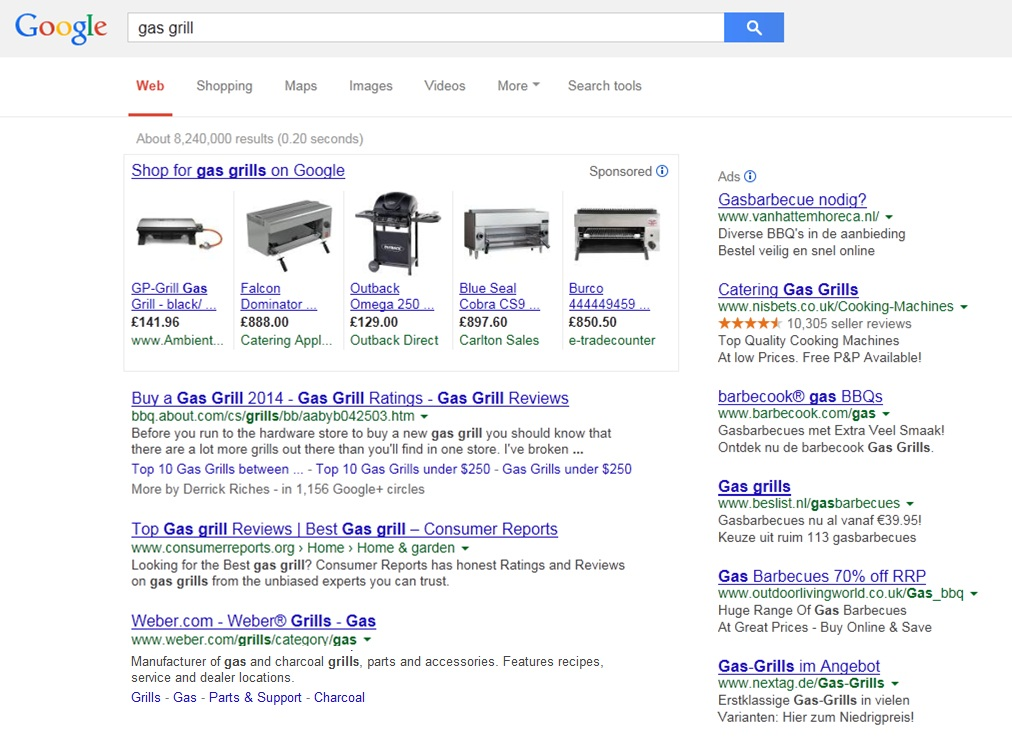Expand the arrow beside the weber.com URL
The image size is (1012, 739).
(x=367, y=640)
